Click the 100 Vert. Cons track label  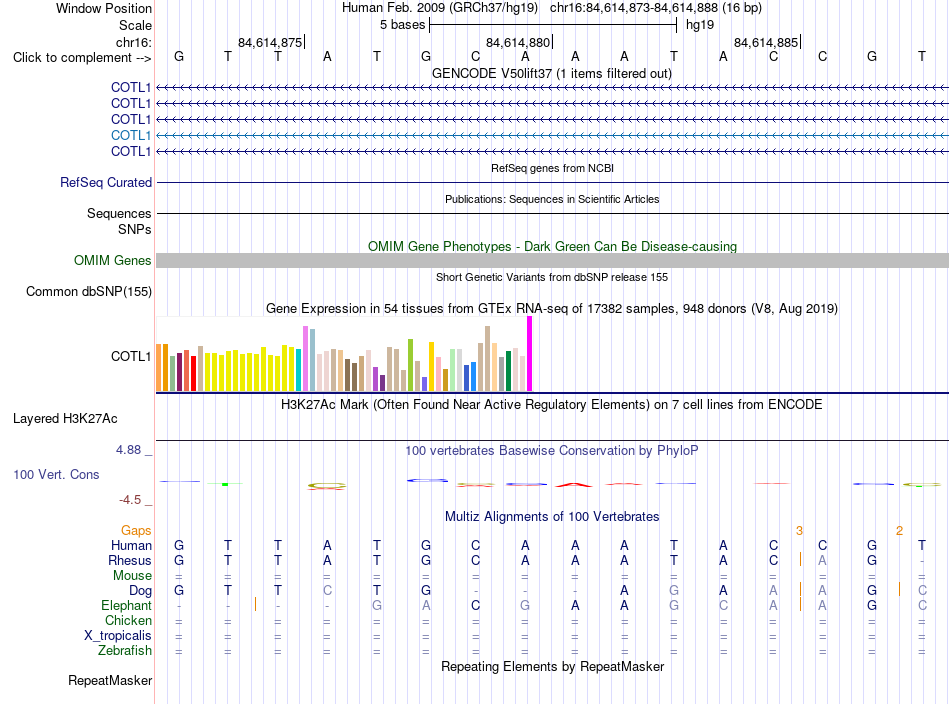coord(56,474)
